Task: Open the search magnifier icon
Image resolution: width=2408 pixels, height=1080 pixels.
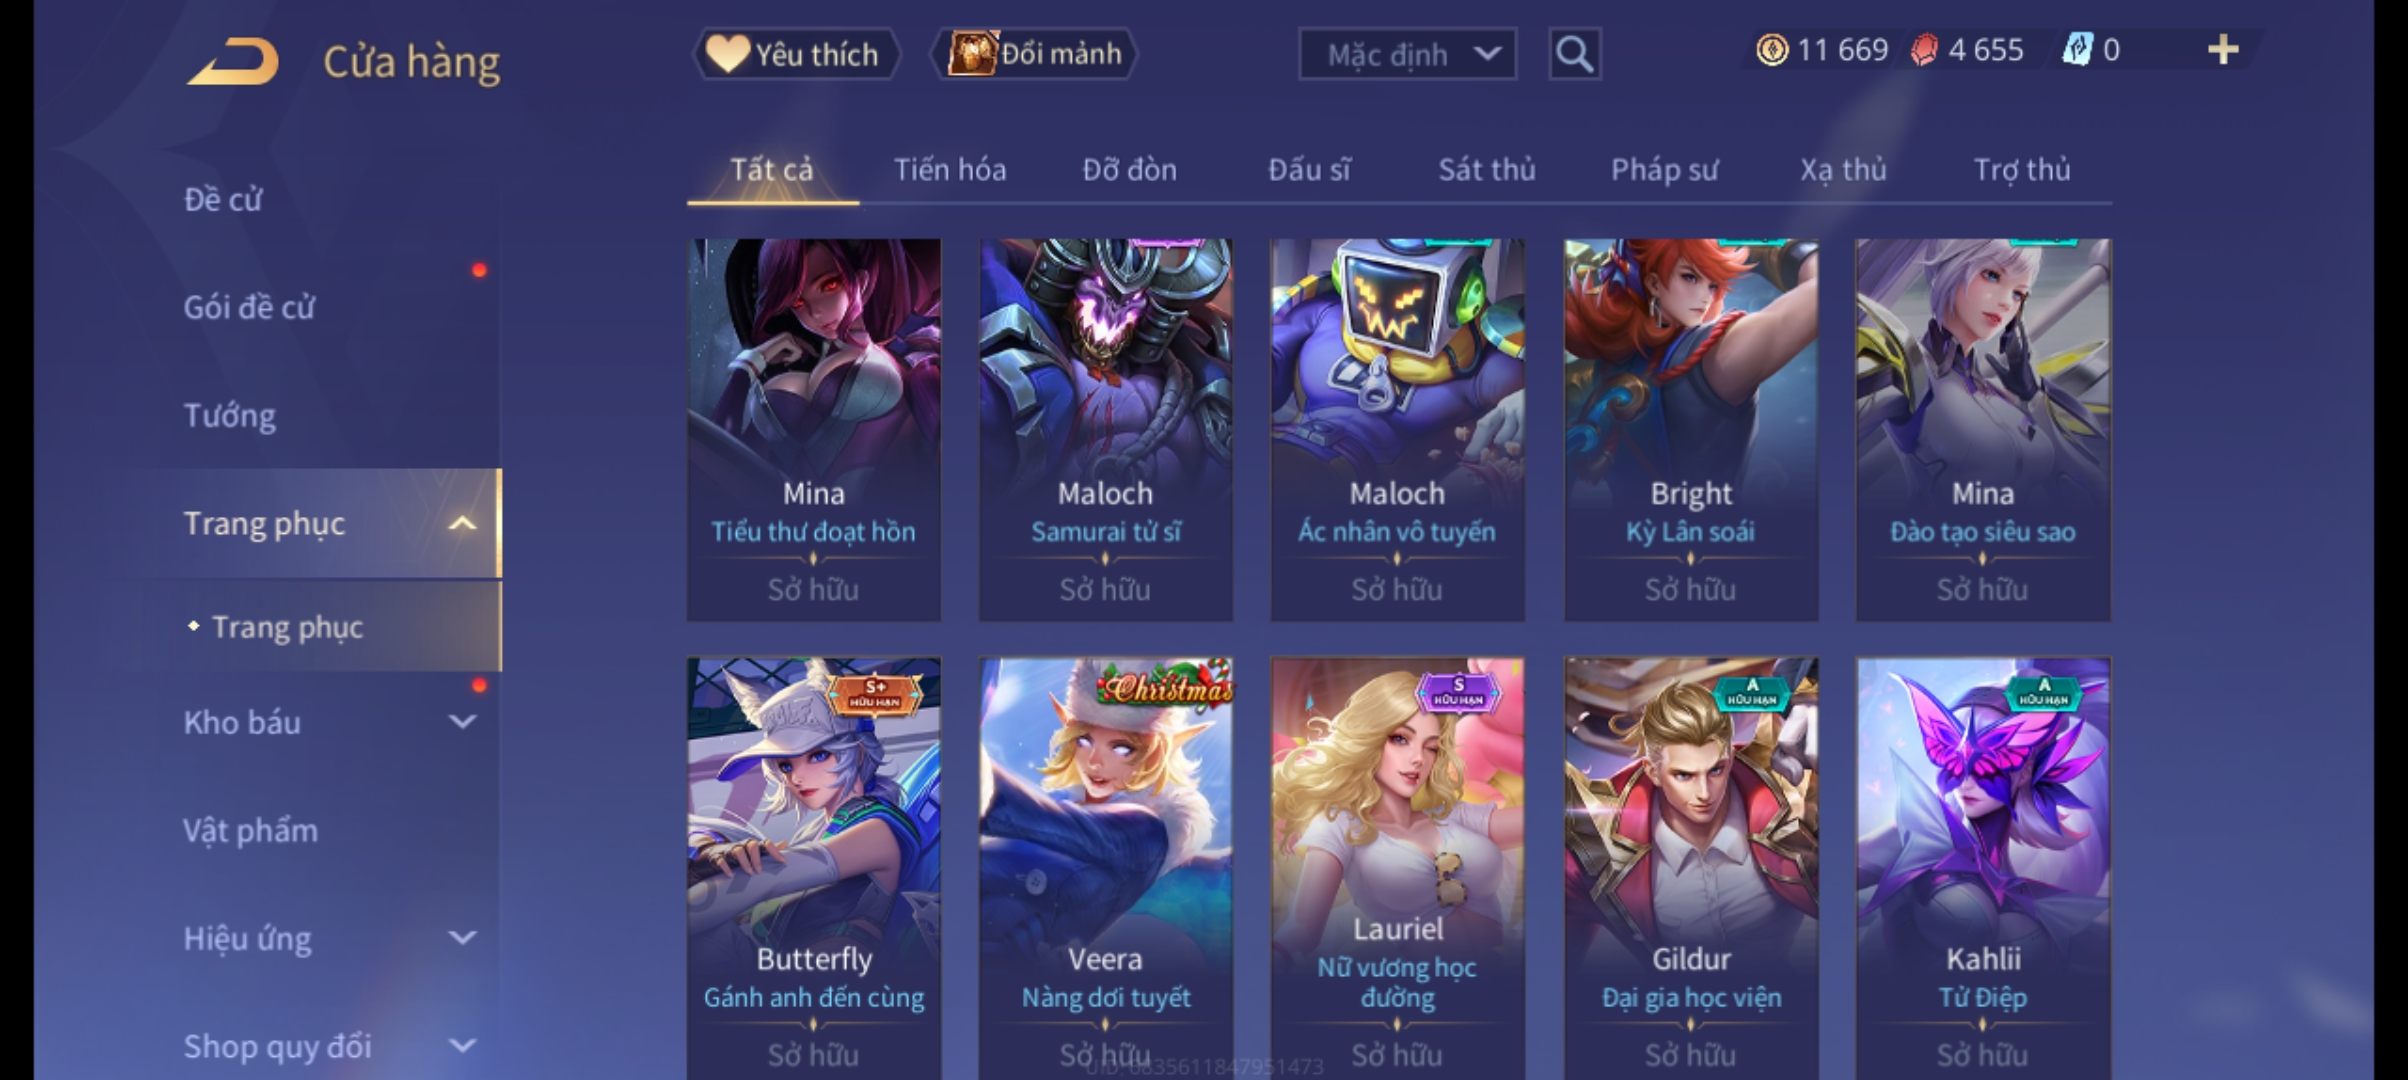Action: [x=1574, y=53]
